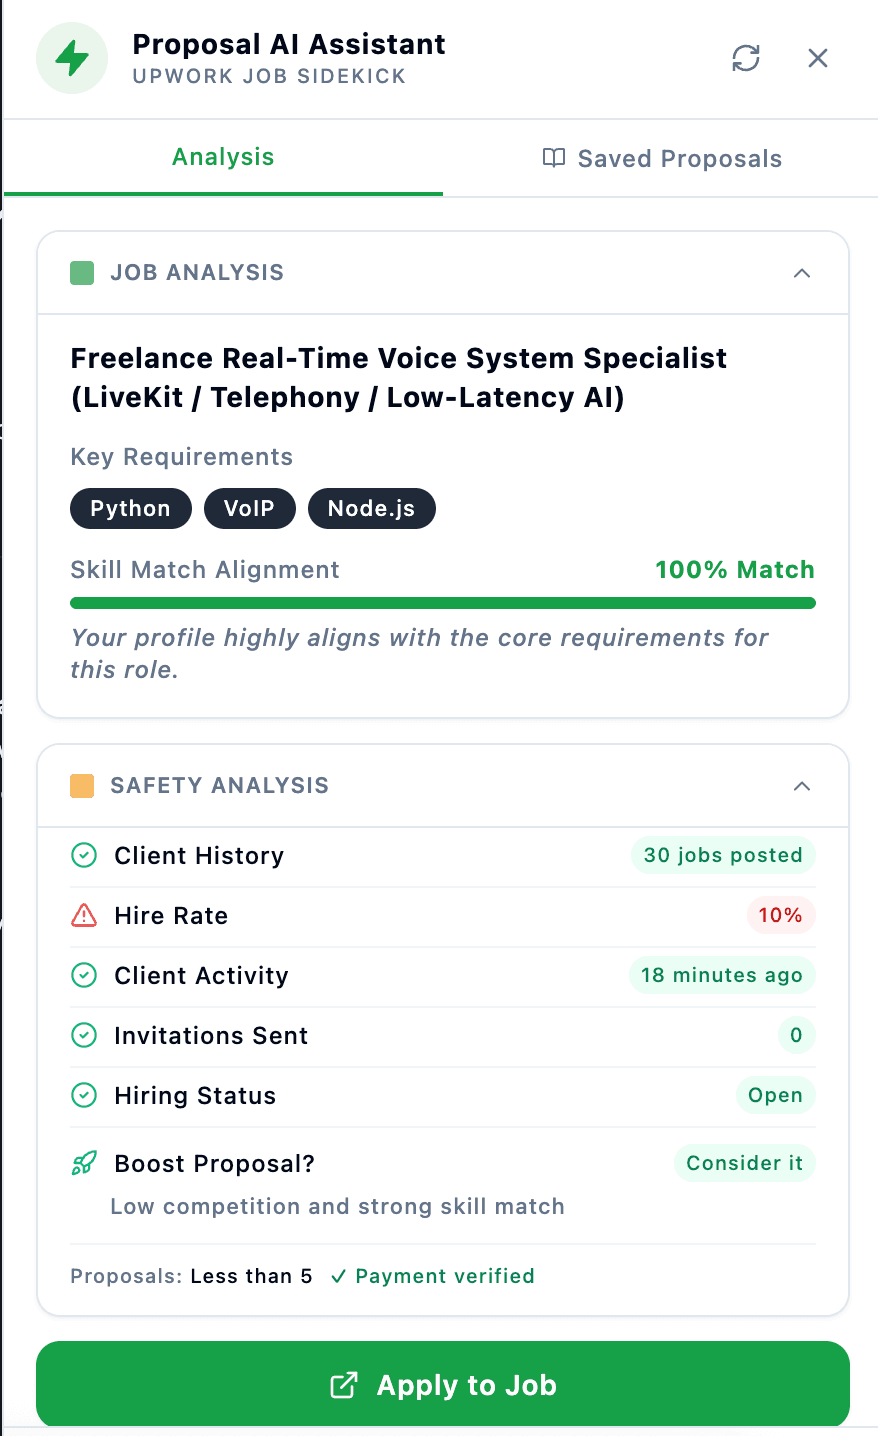
Task: Click the Consider it pill for Boost Proposal
Action: (x=744, y=1163)
